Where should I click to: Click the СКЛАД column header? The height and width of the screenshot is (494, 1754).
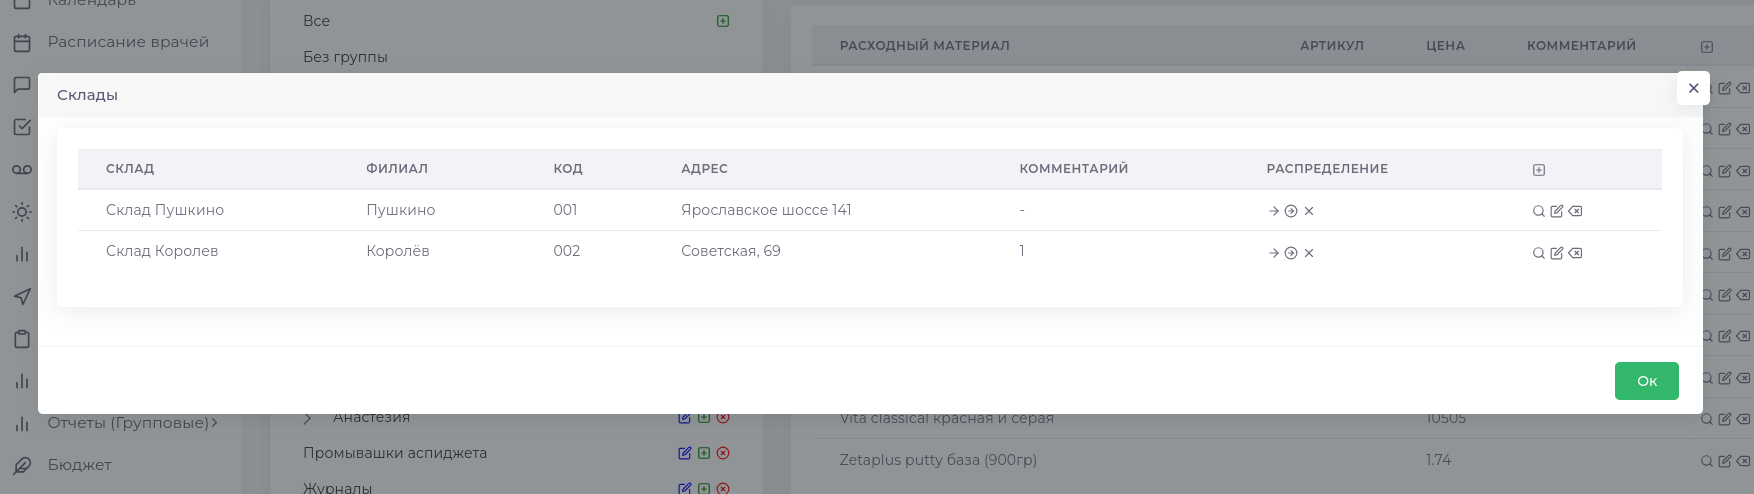click(130, 169)
